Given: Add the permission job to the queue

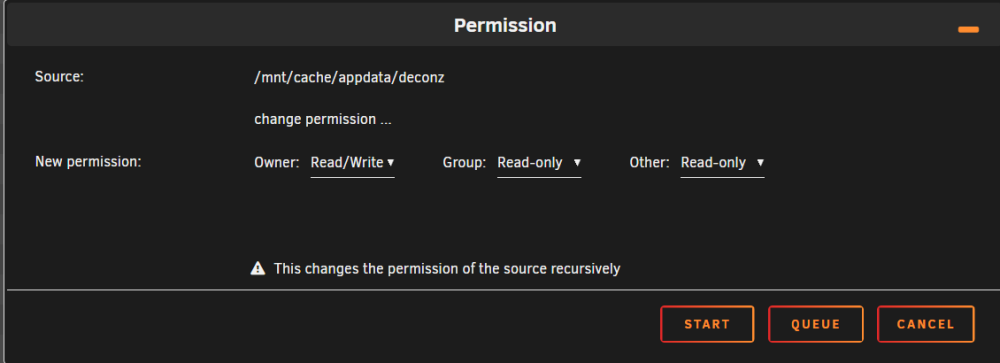Looking at the screenshot, I should coord(816,324).
